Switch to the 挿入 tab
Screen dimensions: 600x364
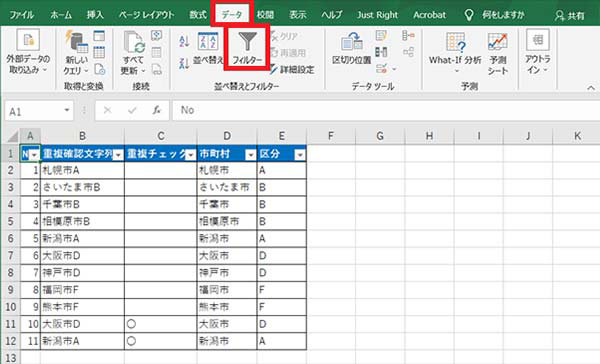pyautogui.click(x=95, y=15)
